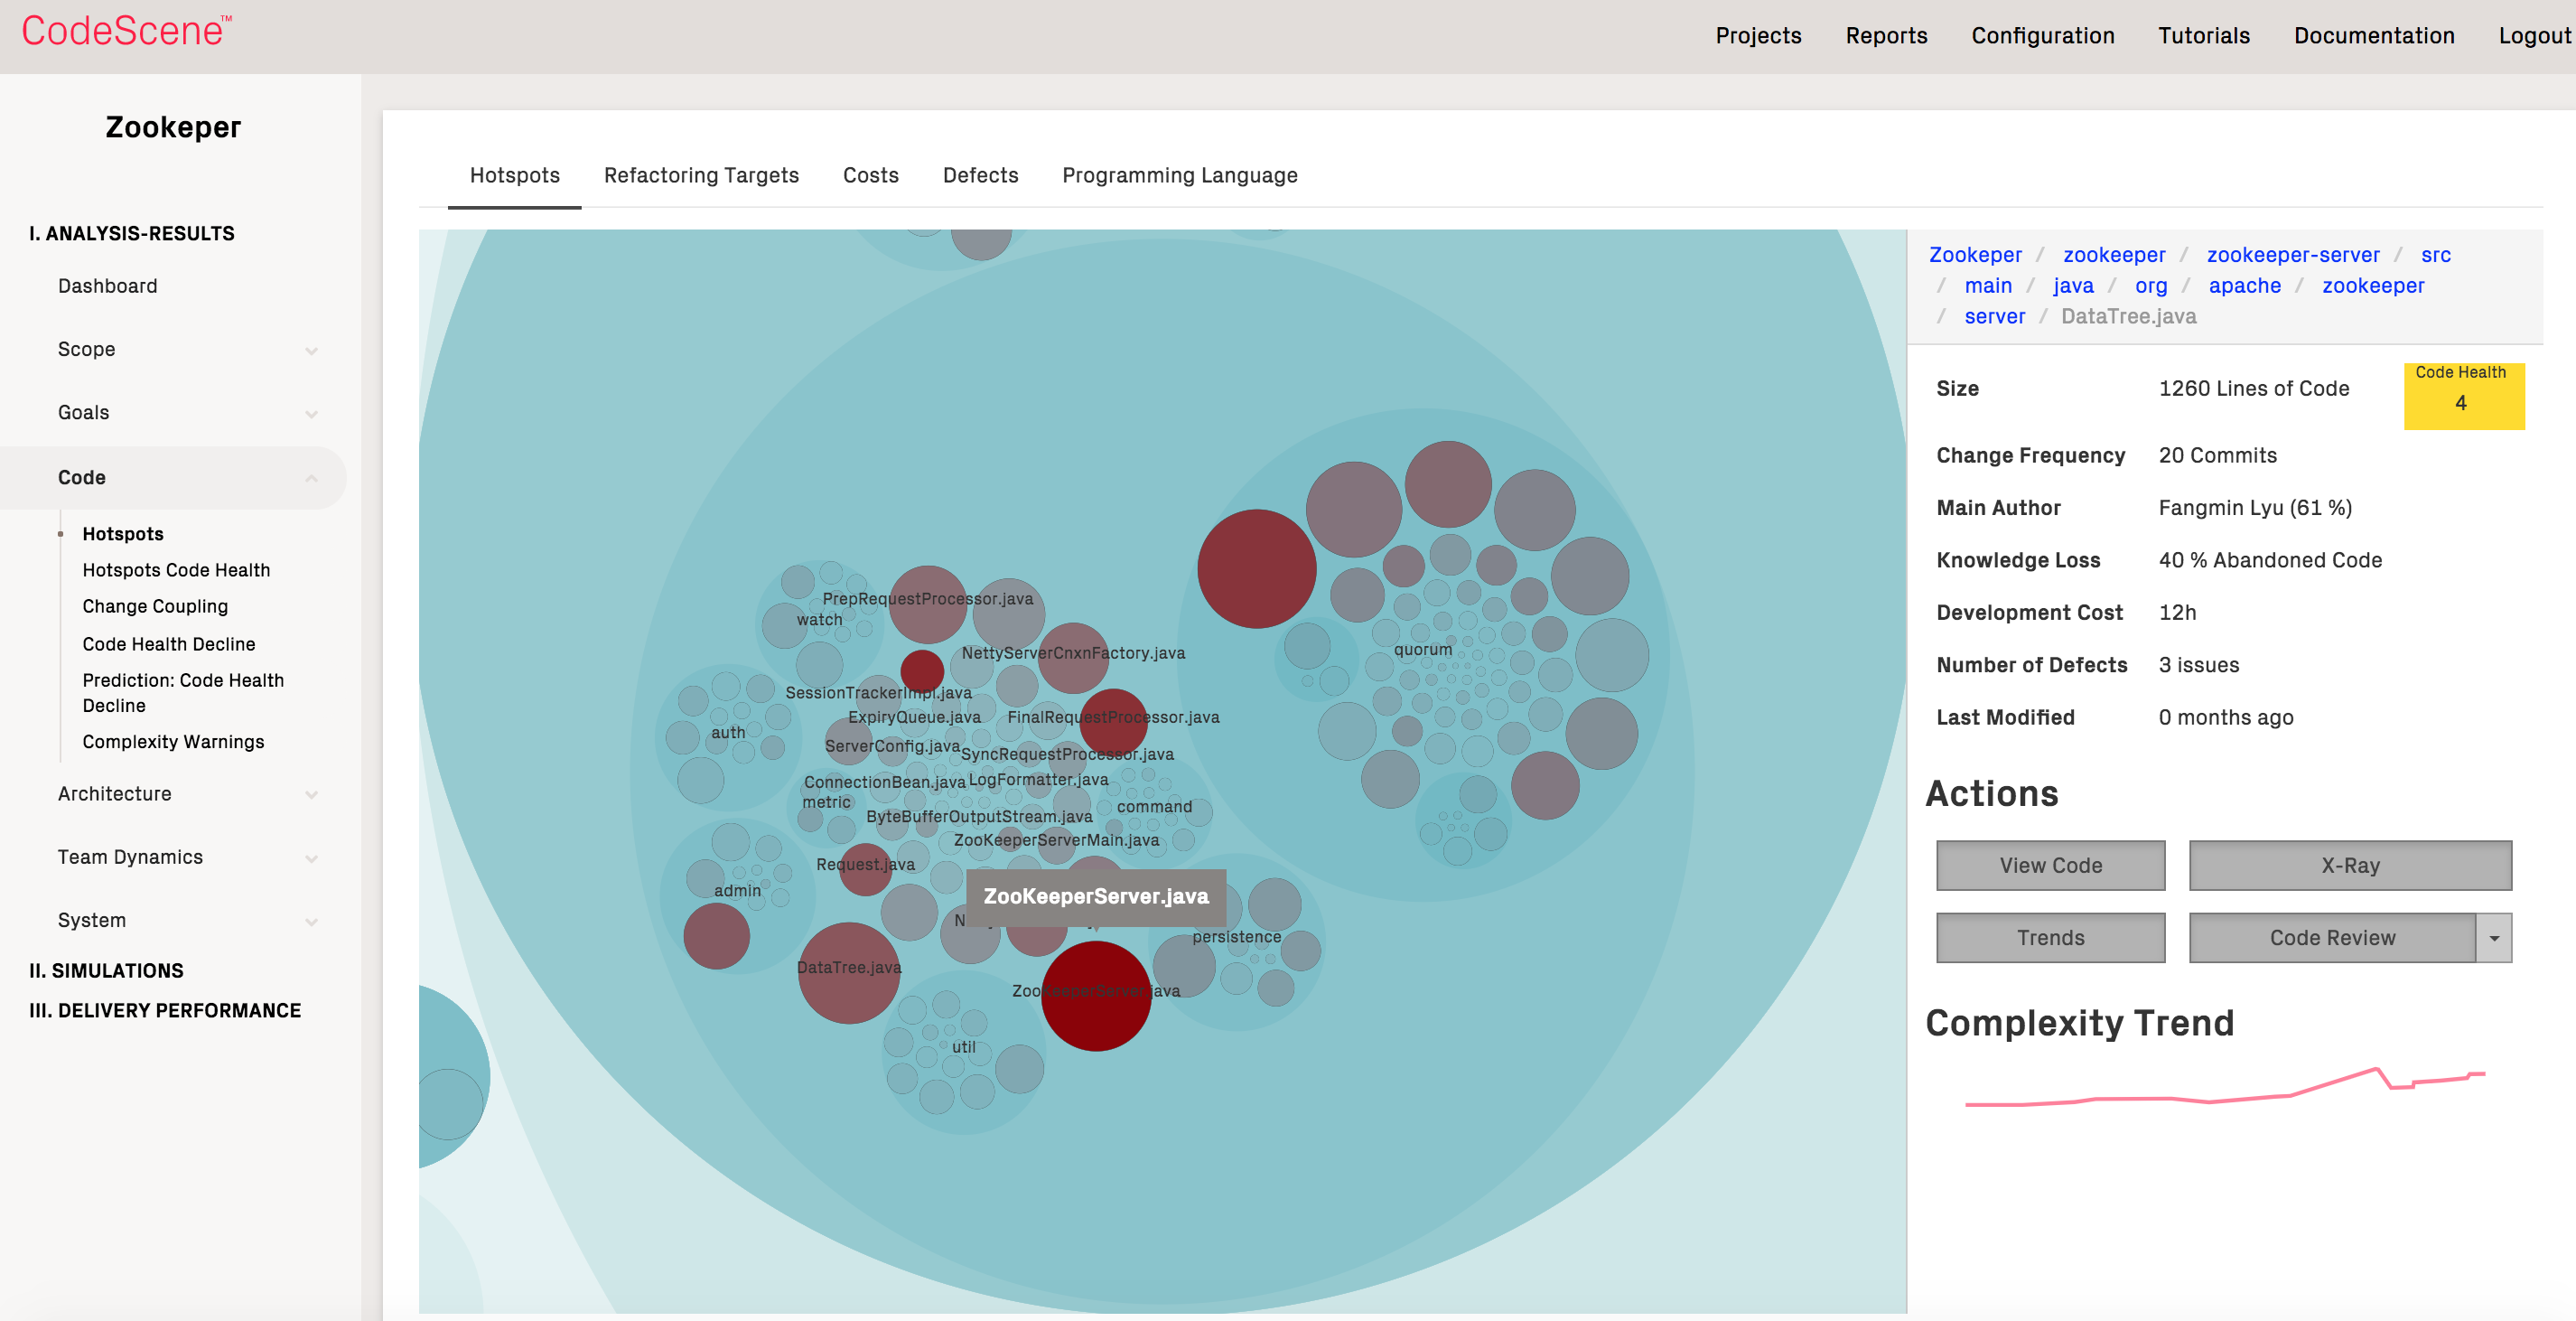This screenshot has width=2576, height=1321.
Task: Open Change Coupling analysis
Action: (x=155, y=606)
